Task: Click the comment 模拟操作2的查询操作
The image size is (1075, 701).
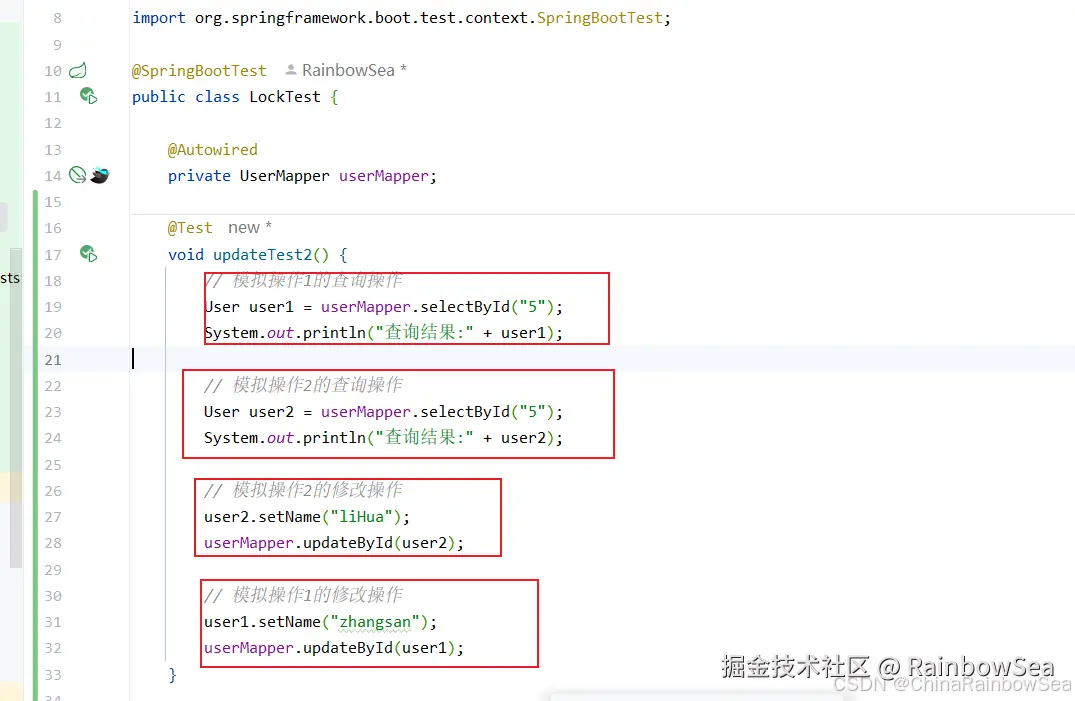Action: point(303,385)
